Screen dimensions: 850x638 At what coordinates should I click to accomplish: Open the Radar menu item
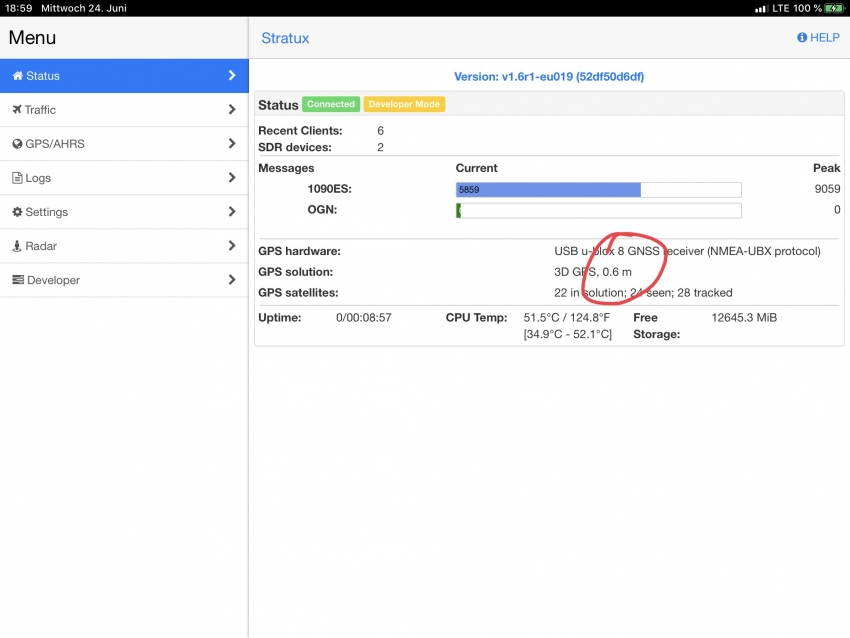click(x=124, y=246)
